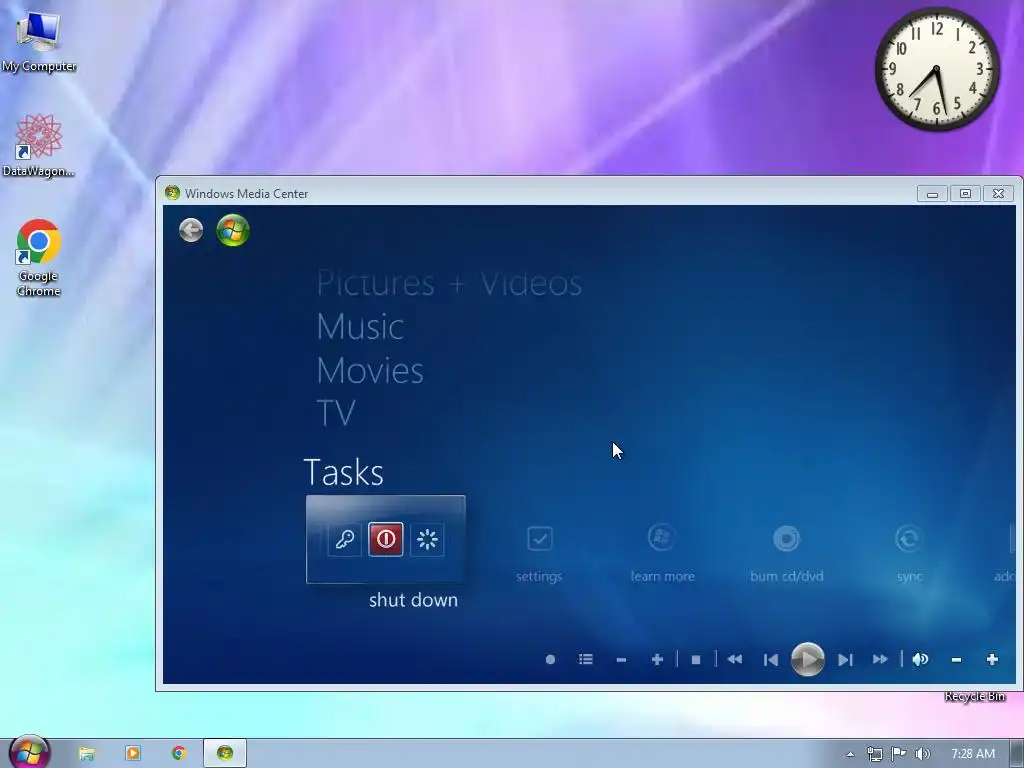This screenshot has width=1024, height=768.
Task: Select My Computer desktop icon
Action: point(39,42)
